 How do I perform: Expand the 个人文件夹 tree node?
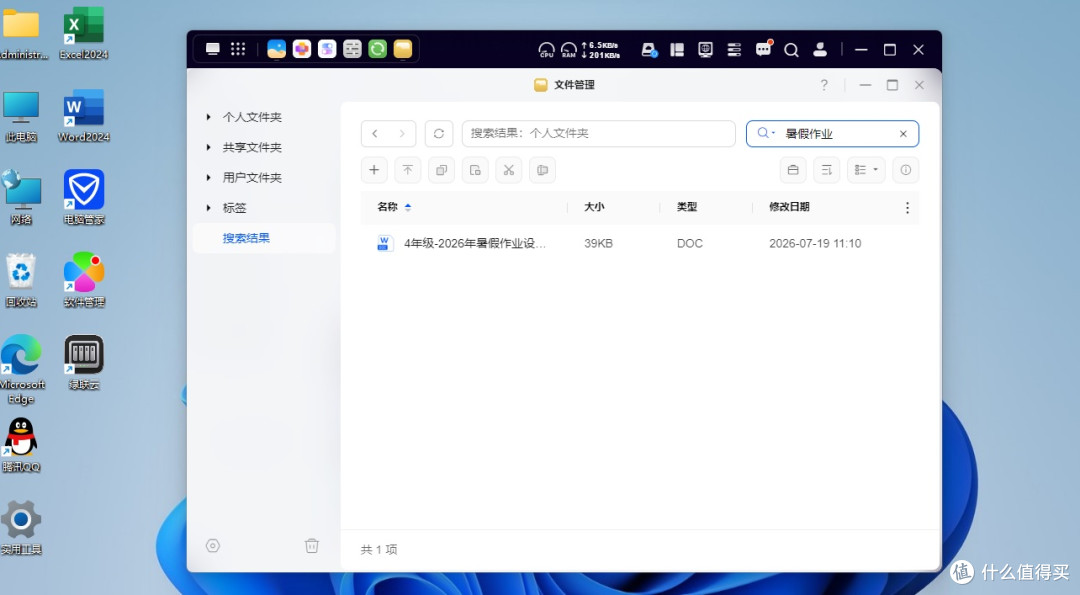(x=208, y=117)
